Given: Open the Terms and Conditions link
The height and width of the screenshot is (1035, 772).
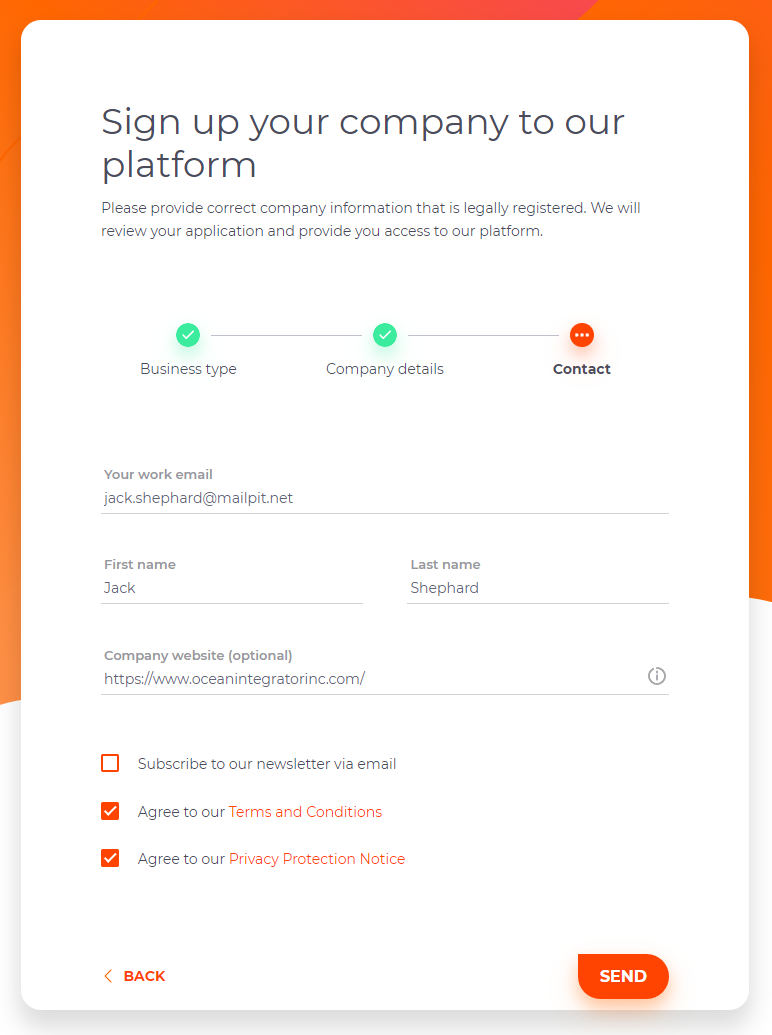Looking at the screenshot, I should (x=306, y=812).
